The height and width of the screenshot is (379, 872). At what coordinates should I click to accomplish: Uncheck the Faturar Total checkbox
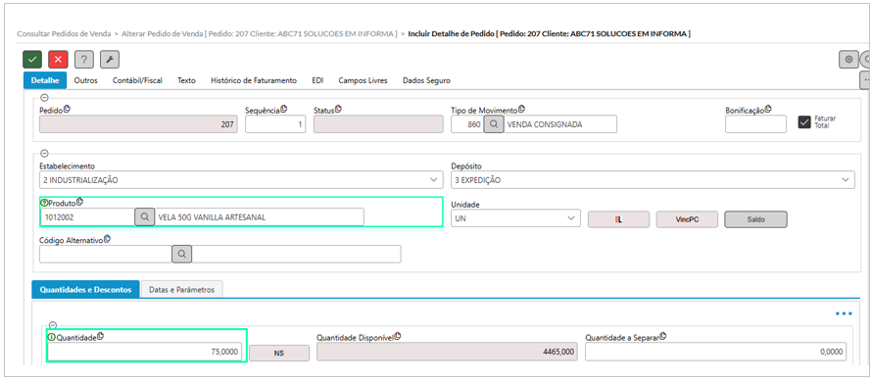point(804,122)
